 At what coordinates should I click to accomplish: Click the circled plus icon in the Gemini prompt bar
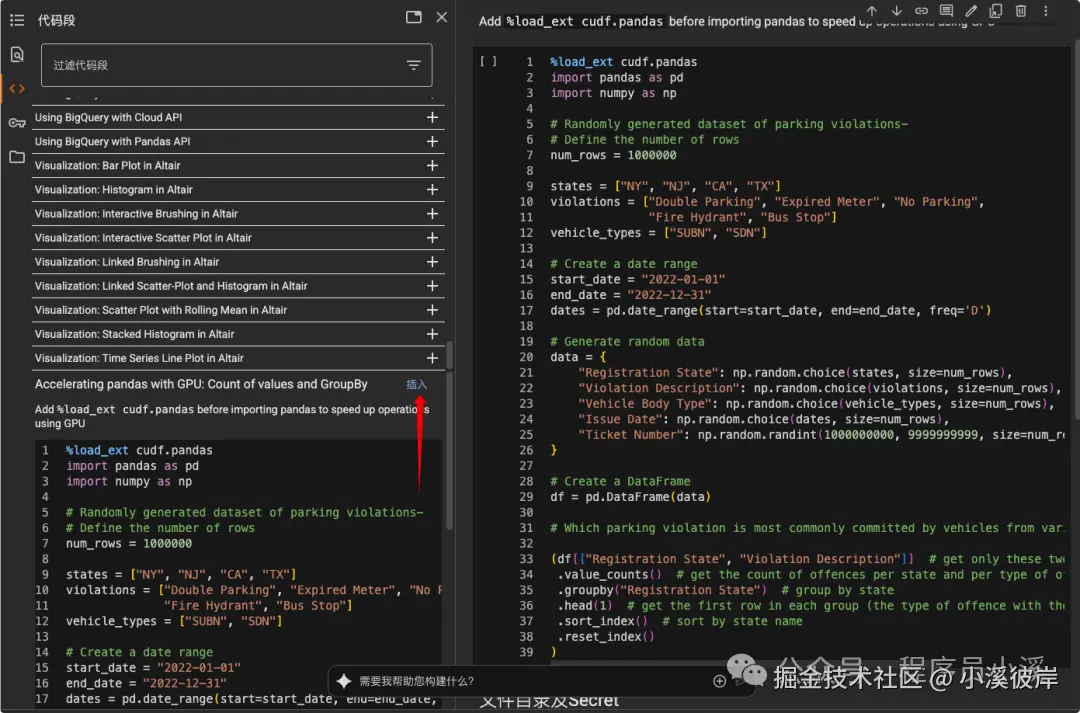point(719,681)
